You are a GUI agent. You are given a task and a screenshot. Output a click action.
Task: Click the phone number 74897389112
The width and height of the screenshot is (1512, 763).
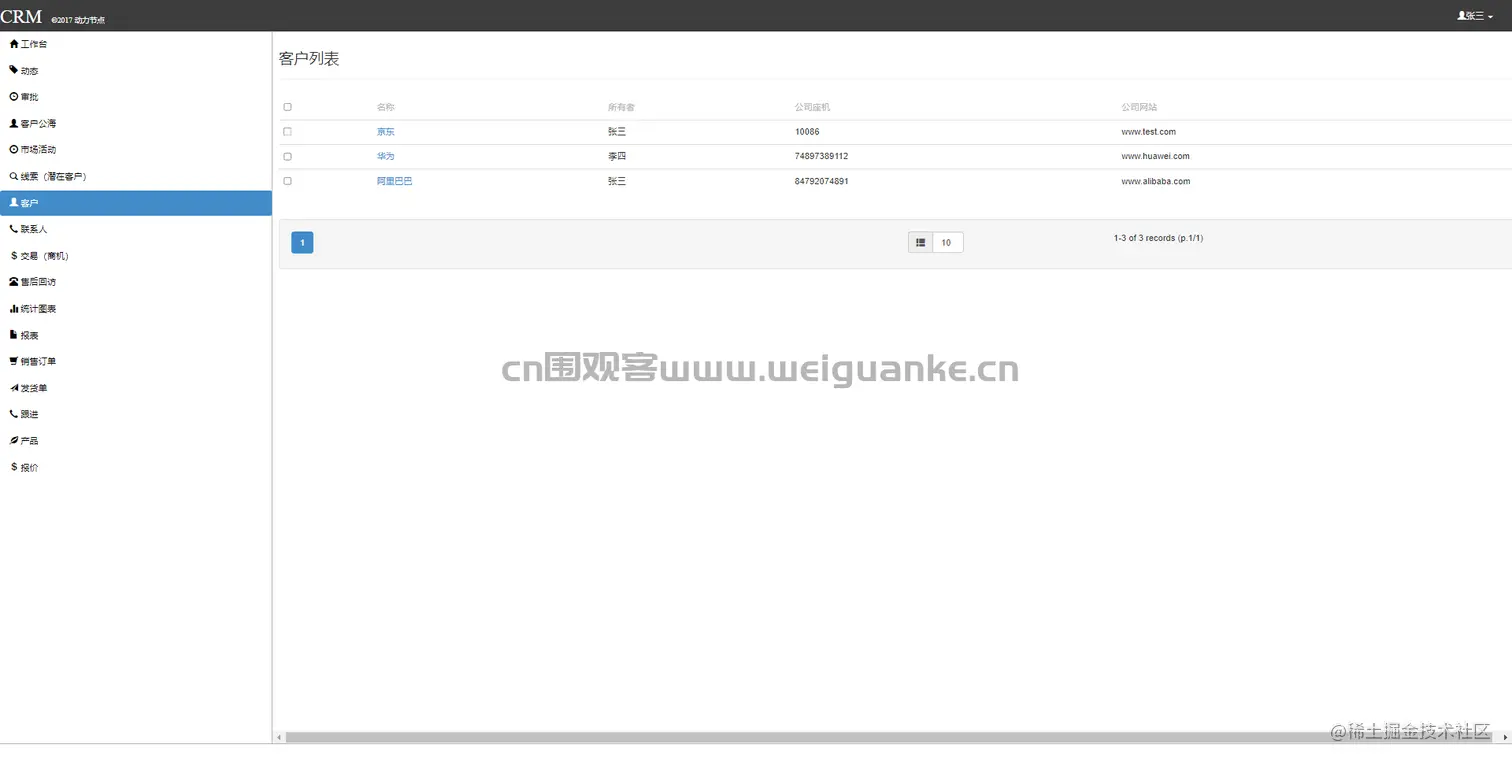pyautogui.click(x=822, y=156)
